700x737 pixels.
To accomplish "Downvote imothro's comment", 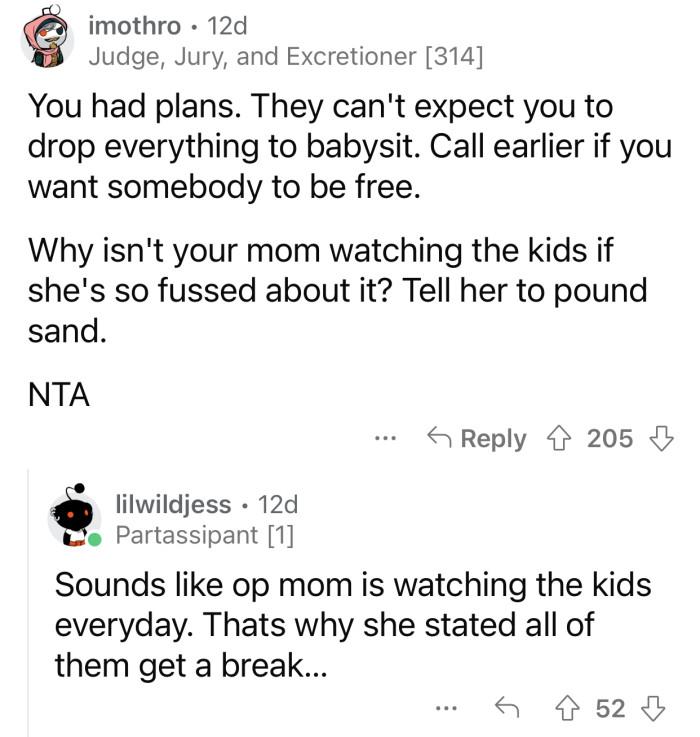I will [660, 439].
